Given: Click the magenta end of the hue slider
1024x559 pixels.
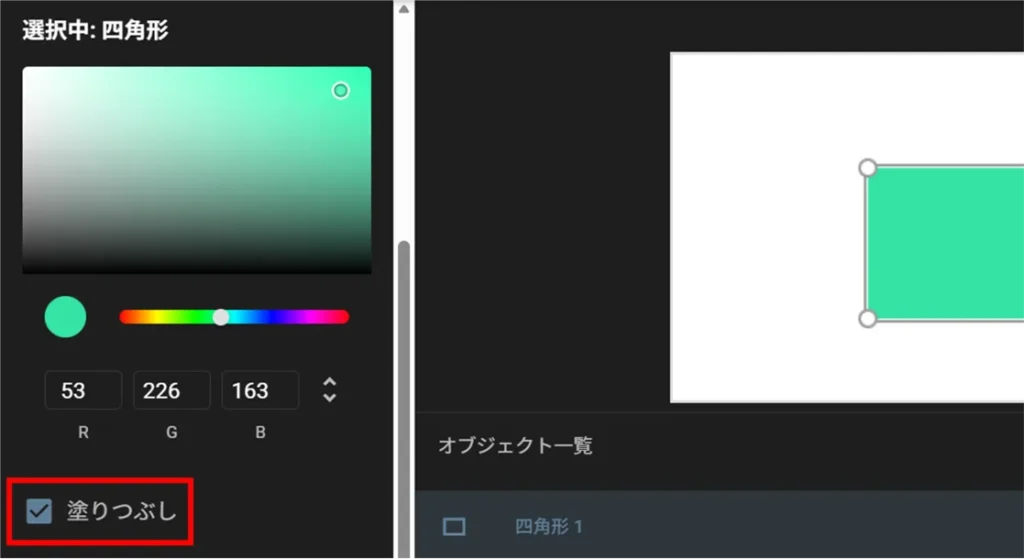Looking at the screenshot, I should tap(343, 317).
